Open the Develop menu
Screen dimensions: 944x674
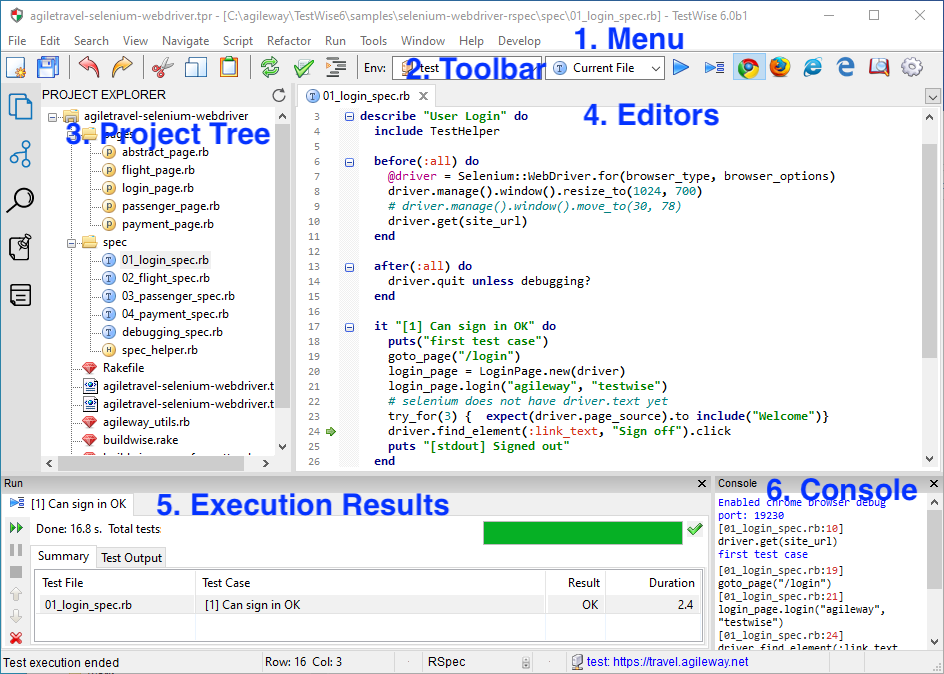(x=519, y=41)
